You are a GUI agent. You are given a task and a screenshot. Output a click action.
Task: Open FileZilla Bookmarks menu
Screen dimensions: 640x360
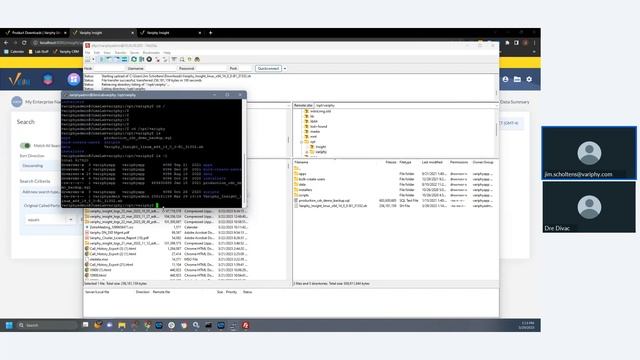(x=151, y=53)
